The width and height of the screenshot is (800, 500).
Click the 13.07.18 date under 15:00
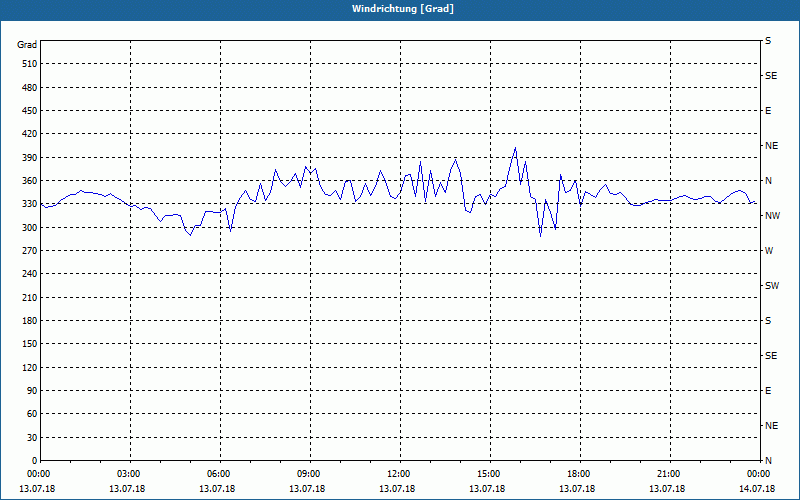[487, 489]
